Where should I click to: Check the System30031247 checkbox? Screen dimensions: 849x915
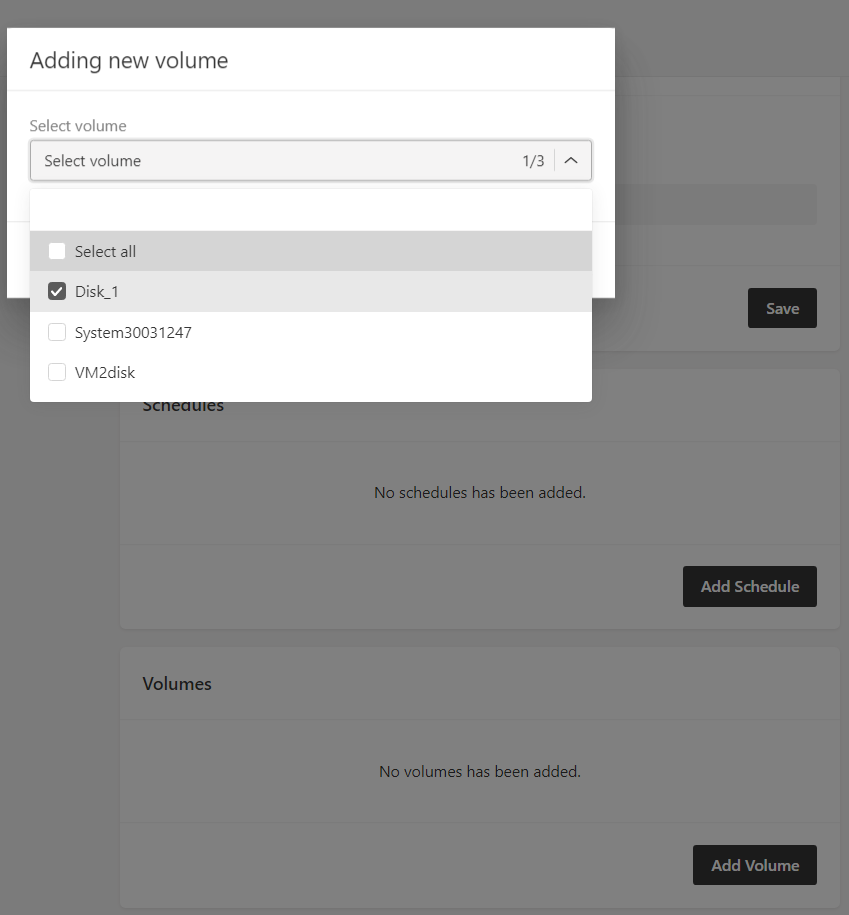point(57,332)
